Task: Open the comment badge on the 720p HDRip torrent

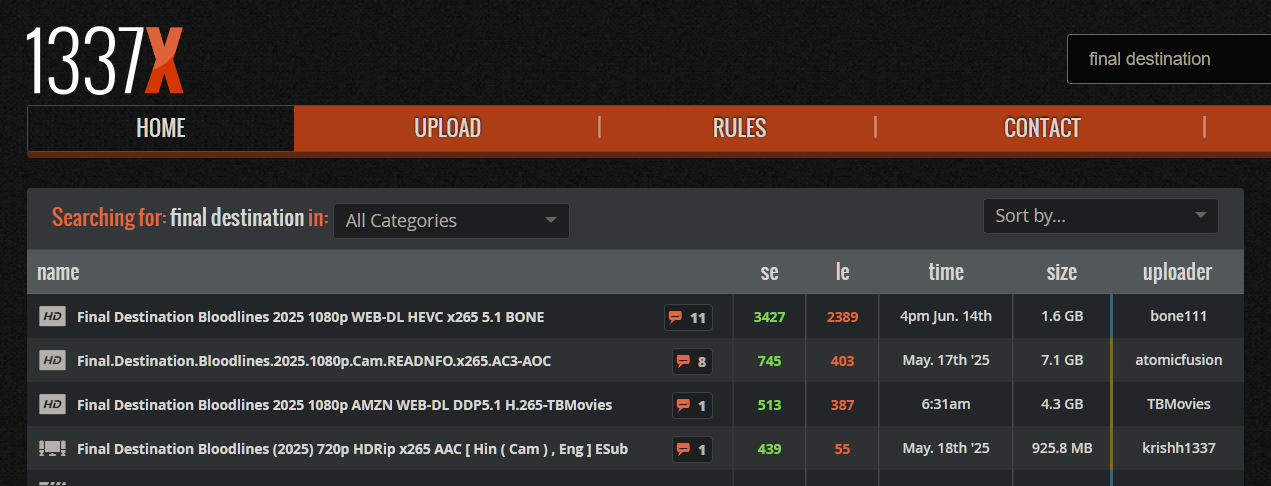Action: tap(692, 450)
